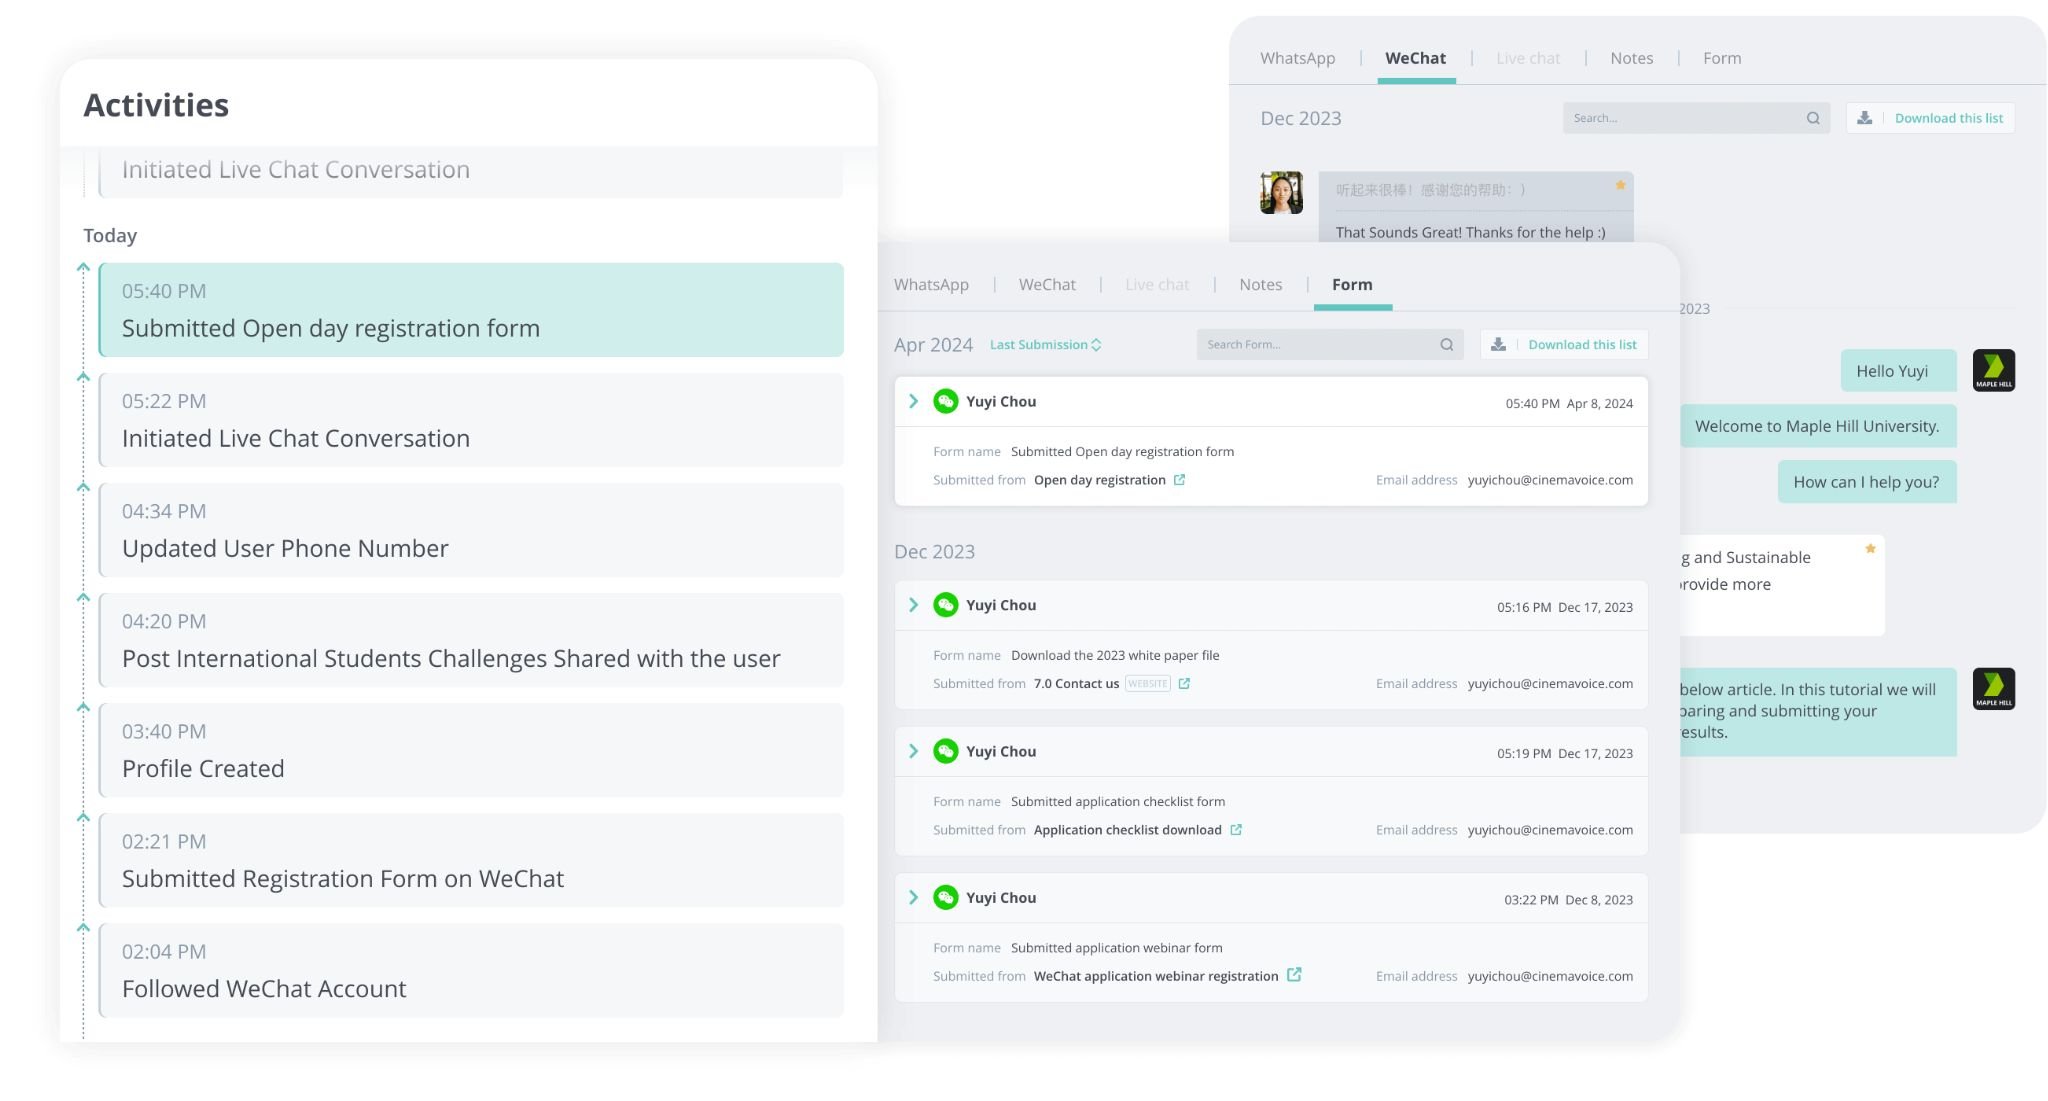Select the highlighted Submitted Open day registration form activity
The height and width of the screenshot is (1101, 2048).
pyautogui.click(x=470, y=311)
